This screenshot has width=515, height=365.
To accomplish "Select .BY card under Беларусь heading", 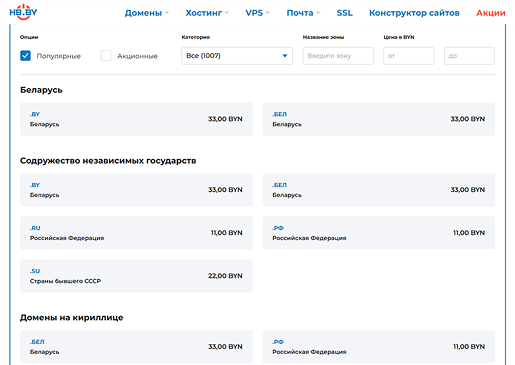I will 136,119.
